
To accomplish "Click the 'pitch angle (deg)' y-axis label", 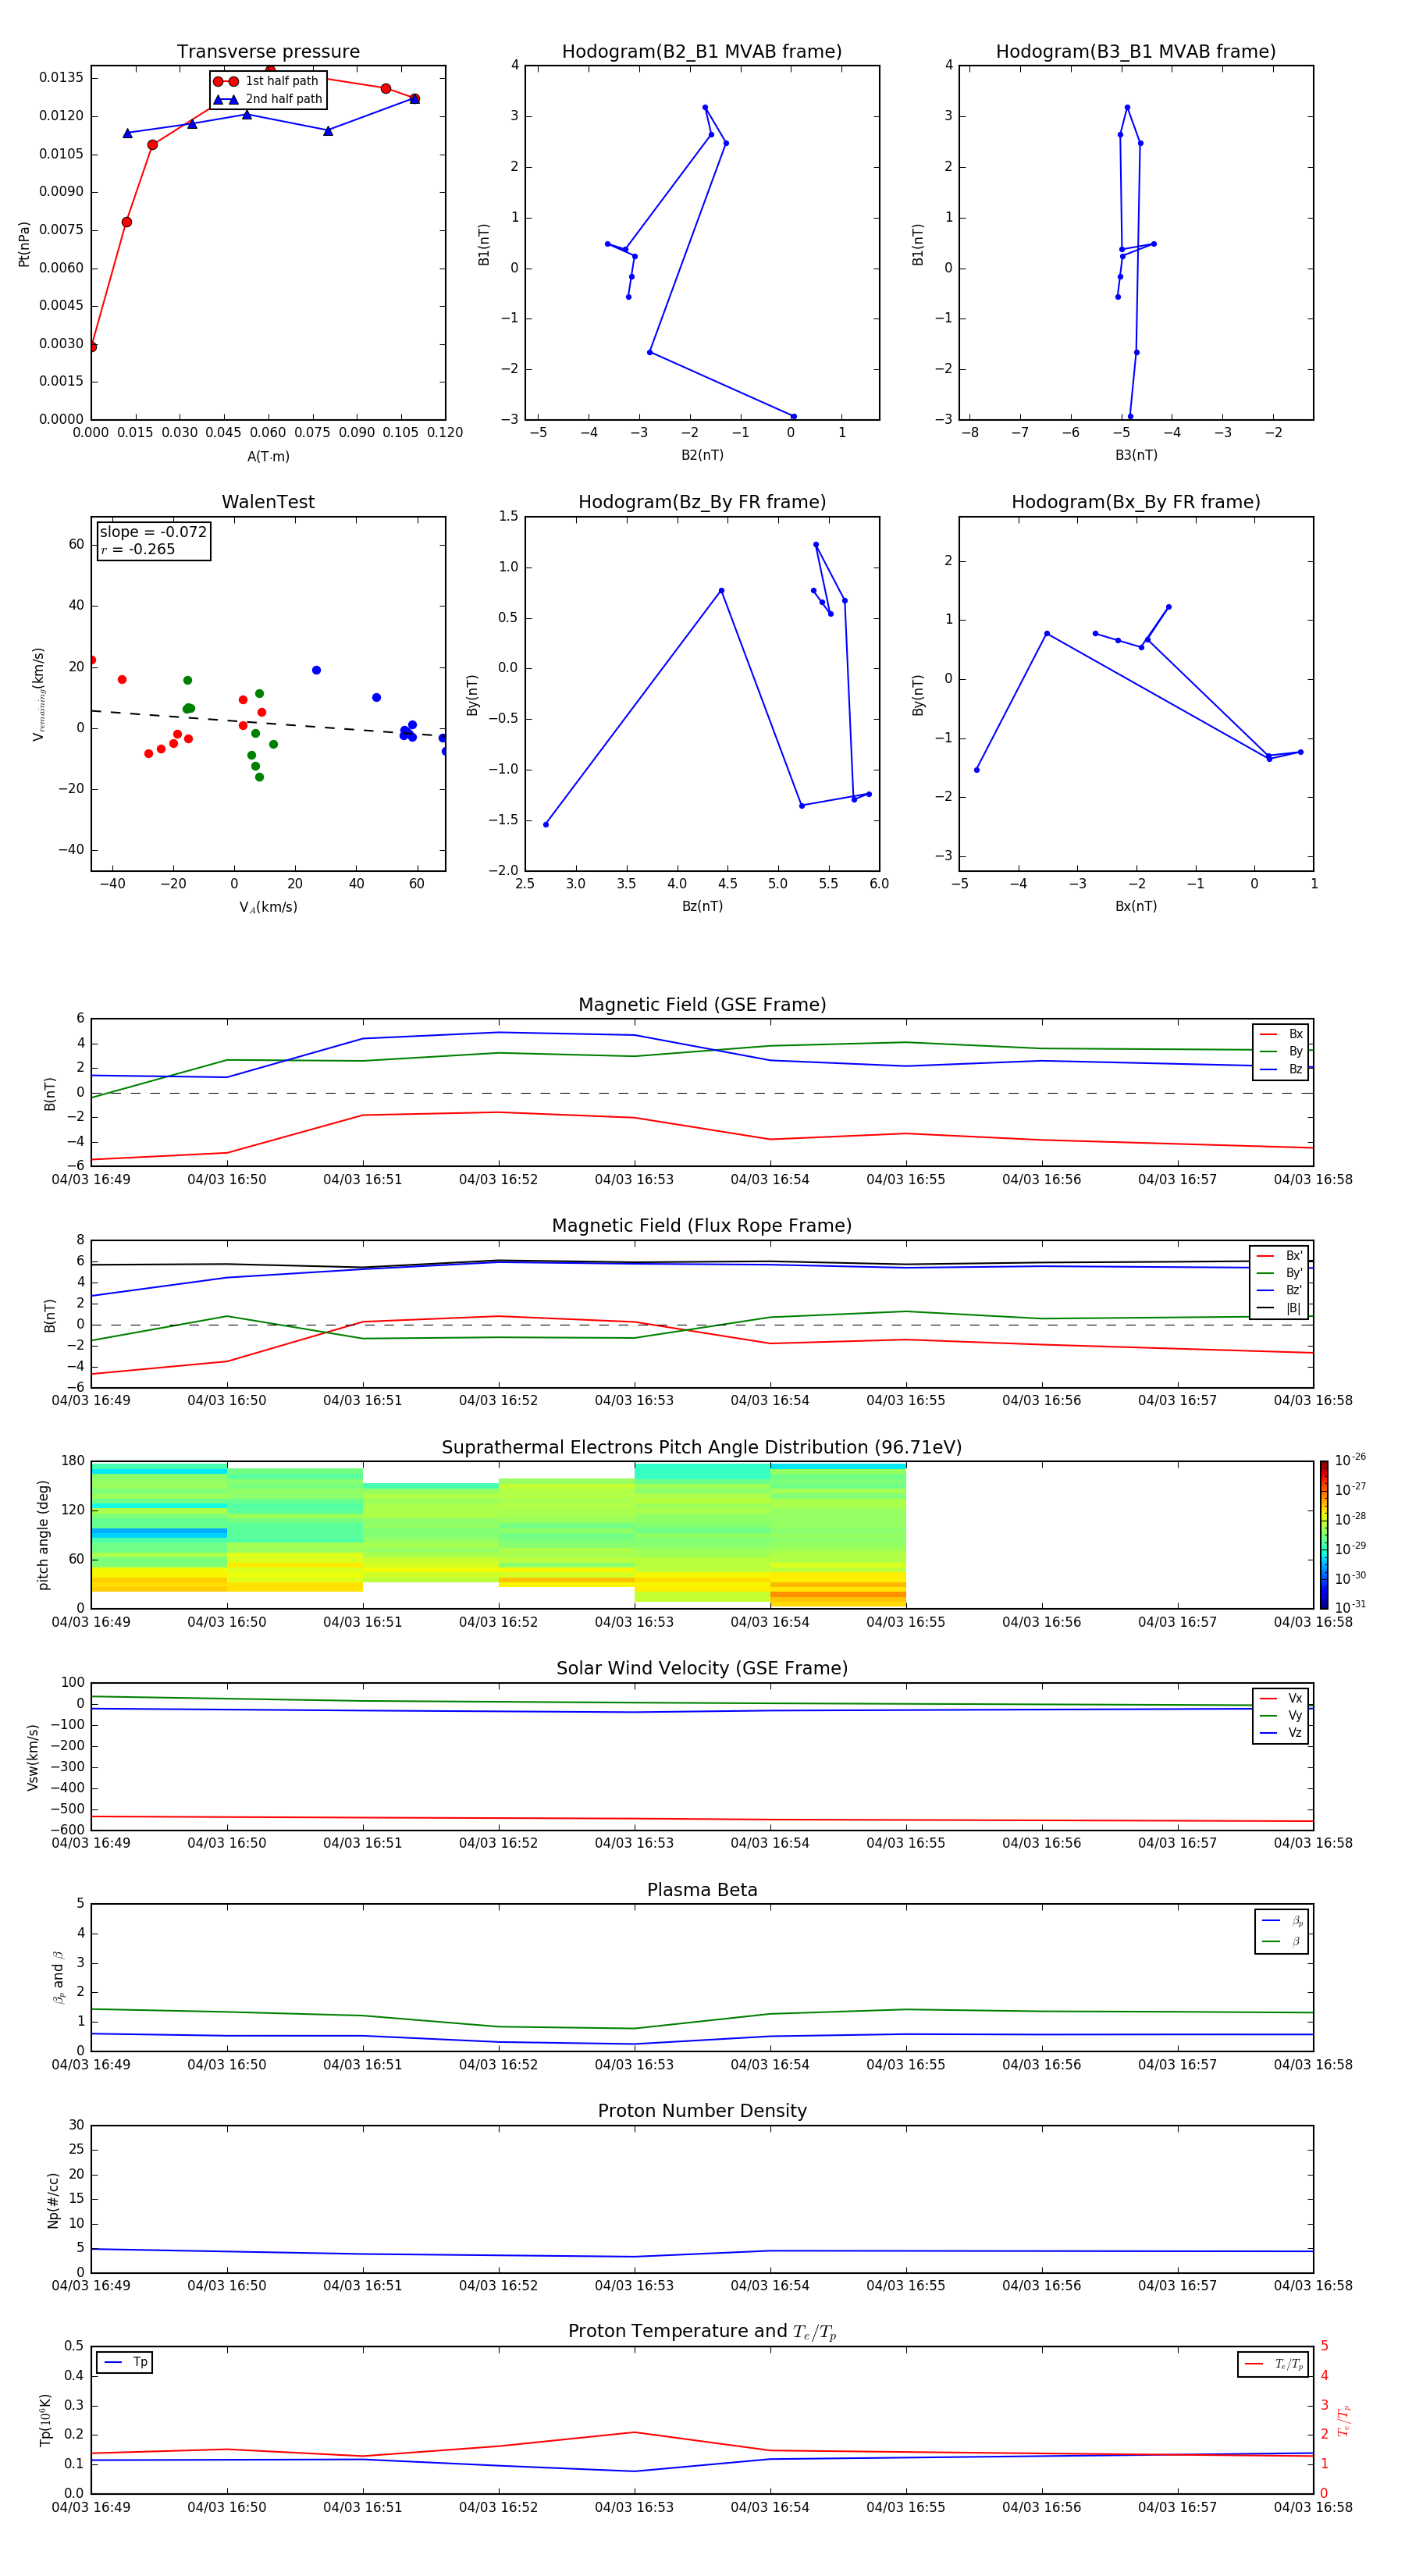I will tap(43, 1535).
